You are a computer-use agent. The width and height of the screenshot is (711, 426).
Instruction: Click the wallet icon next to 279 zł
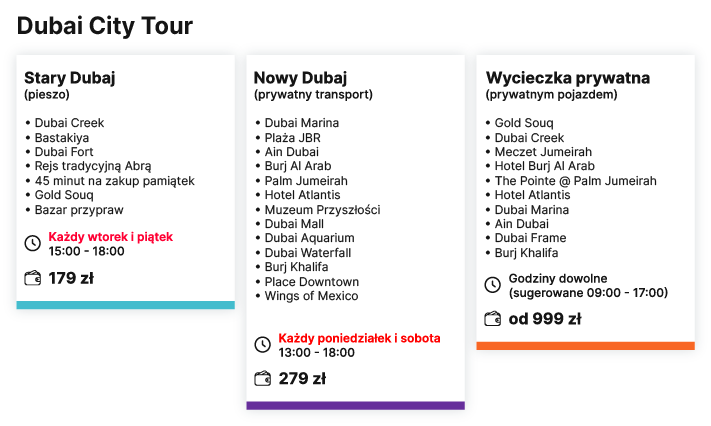(263, 378)
